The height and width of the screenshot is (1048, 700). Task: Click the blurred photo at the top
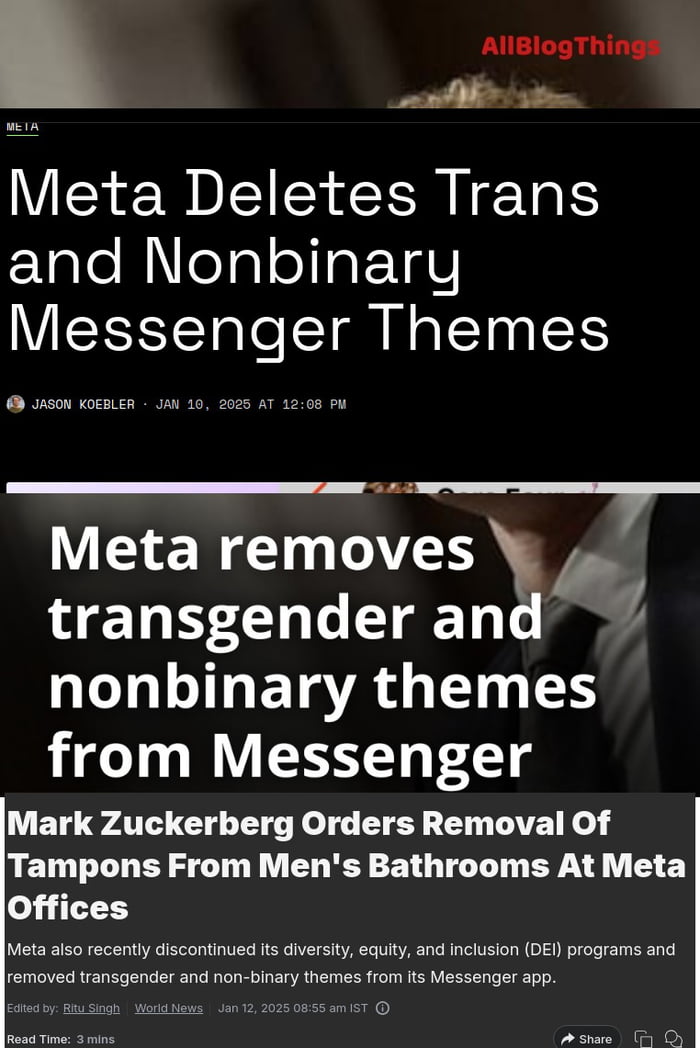tap(350, 53)
